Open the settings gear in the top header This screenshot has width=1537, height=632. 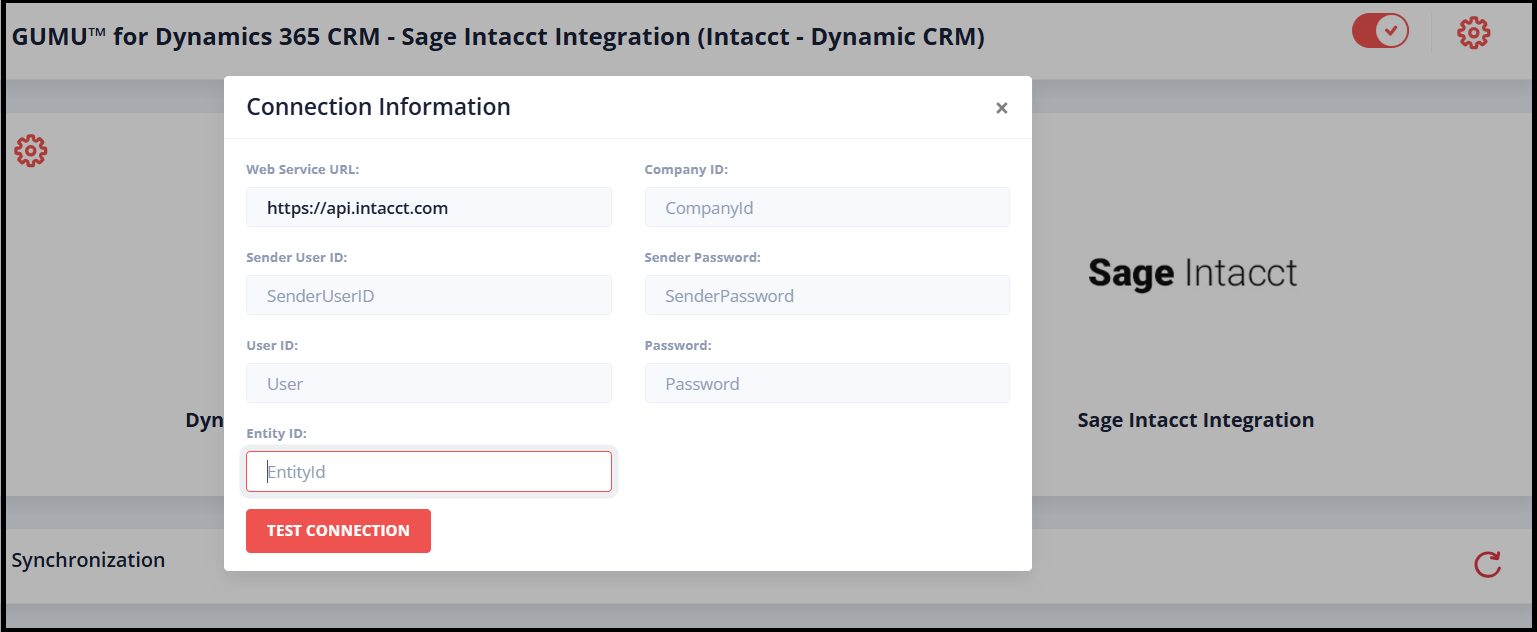click(x=1472, y=32)
